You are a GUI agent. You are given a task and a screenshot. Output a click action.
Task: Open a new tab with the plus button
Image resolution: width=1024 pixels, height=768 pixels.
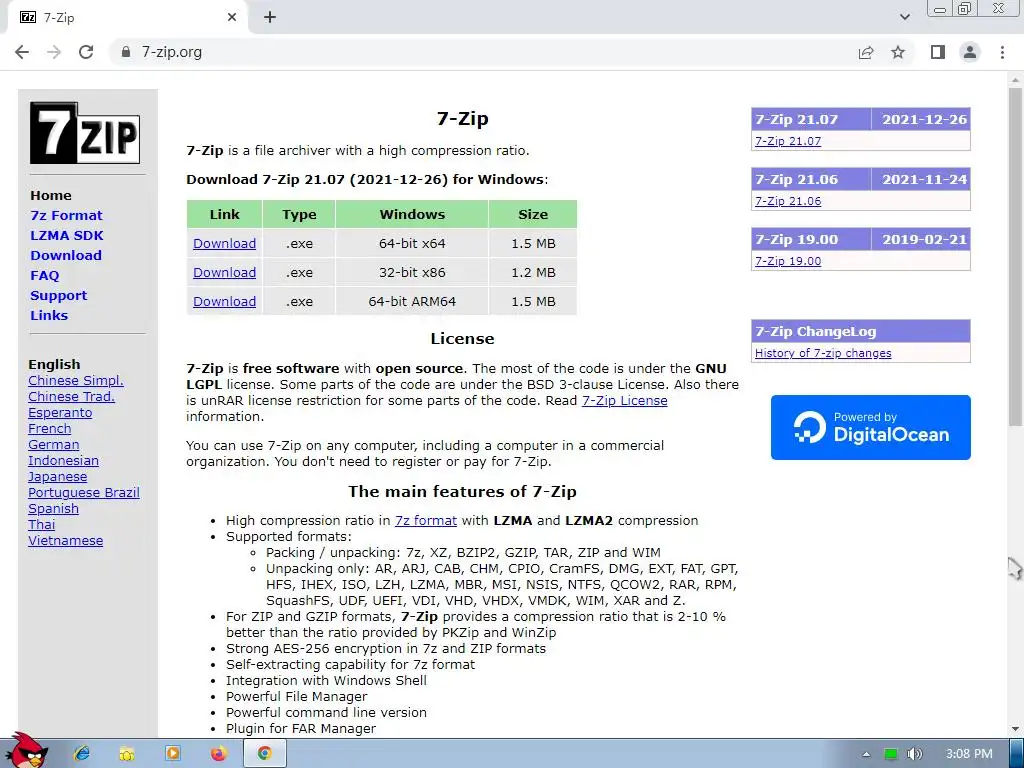point(270,18)
